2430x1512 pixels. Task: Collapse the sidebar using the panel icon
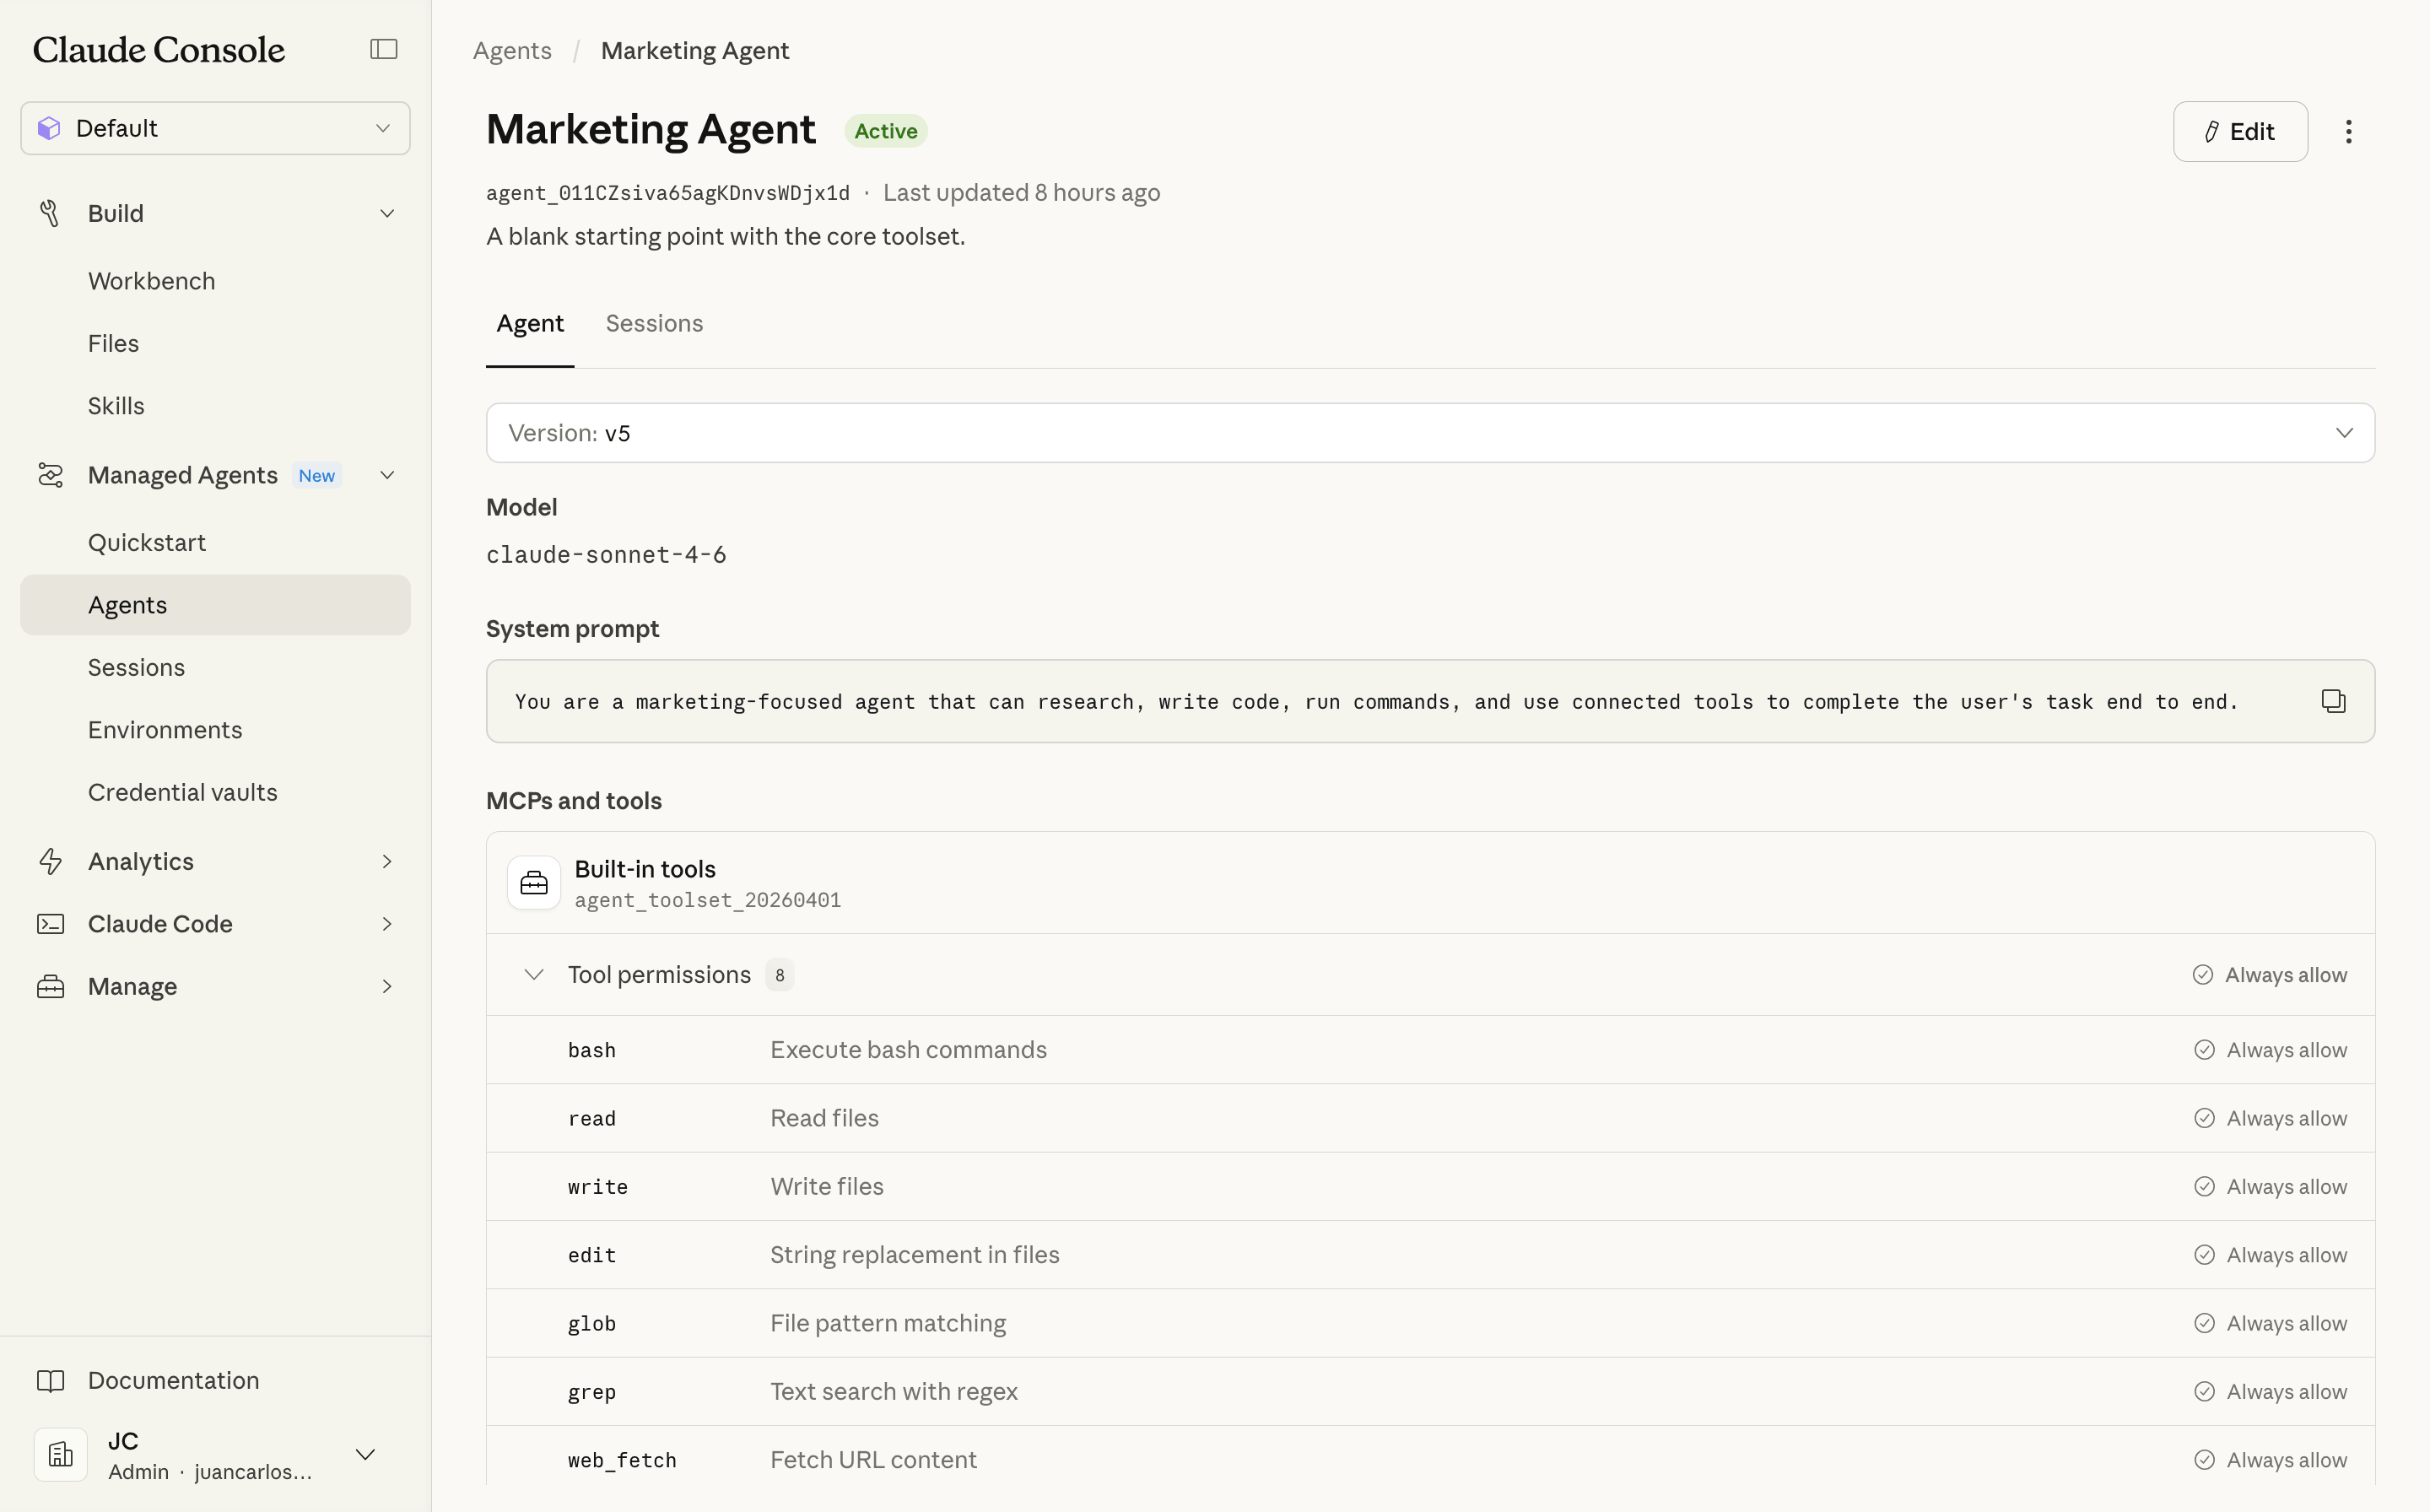[383, 48]
